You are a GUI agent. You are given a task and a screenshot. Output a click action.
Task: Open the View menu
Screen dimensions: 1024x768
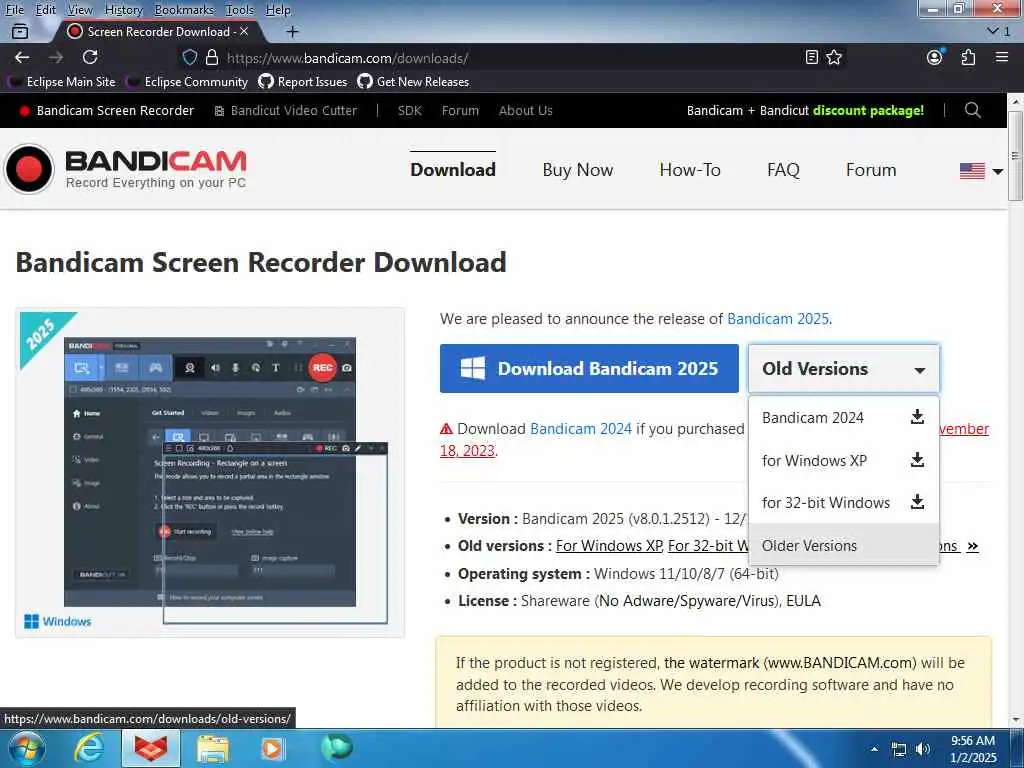(80, 10)
